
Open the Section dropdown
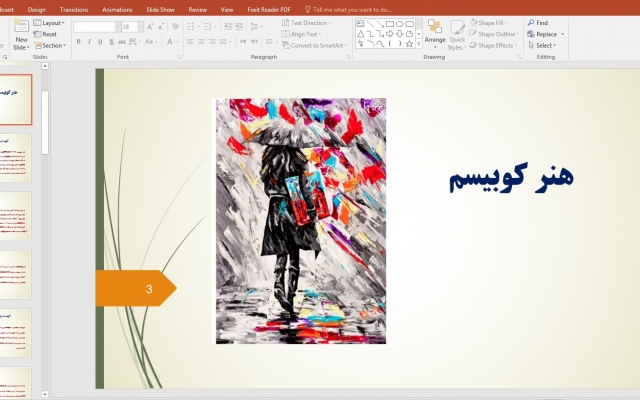pos(50,45)
